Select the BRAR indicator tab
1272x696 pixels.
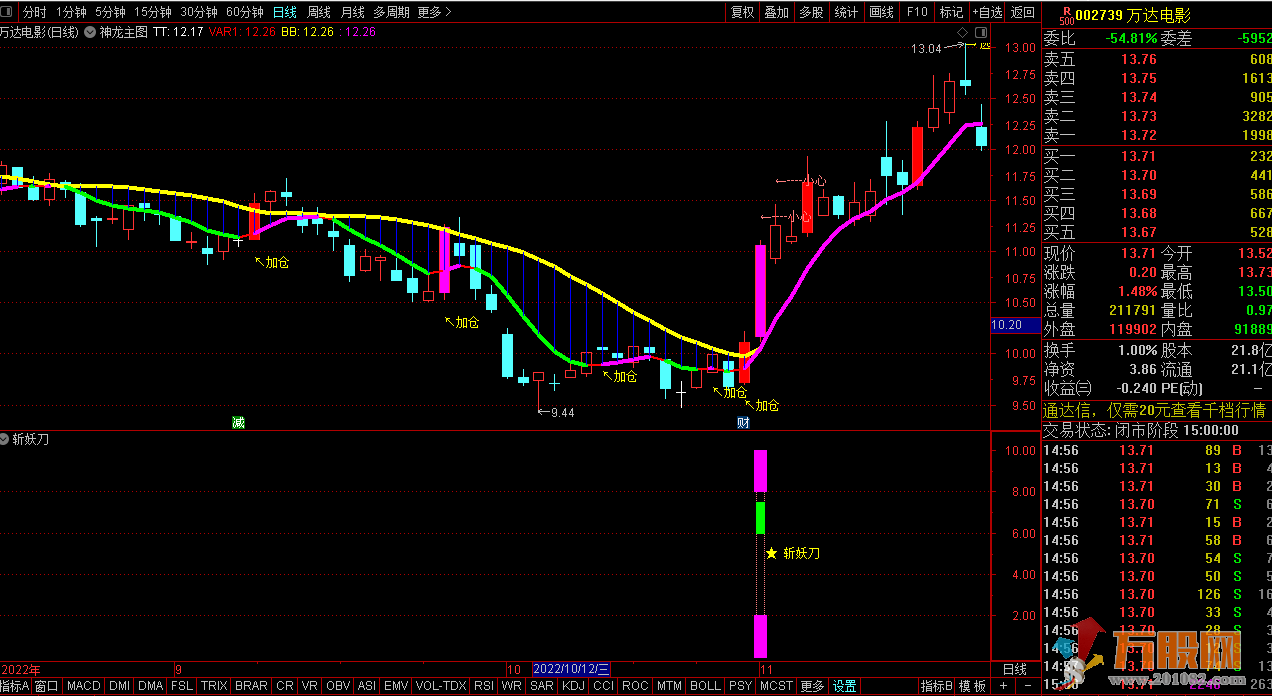click(x=251, y=686)
